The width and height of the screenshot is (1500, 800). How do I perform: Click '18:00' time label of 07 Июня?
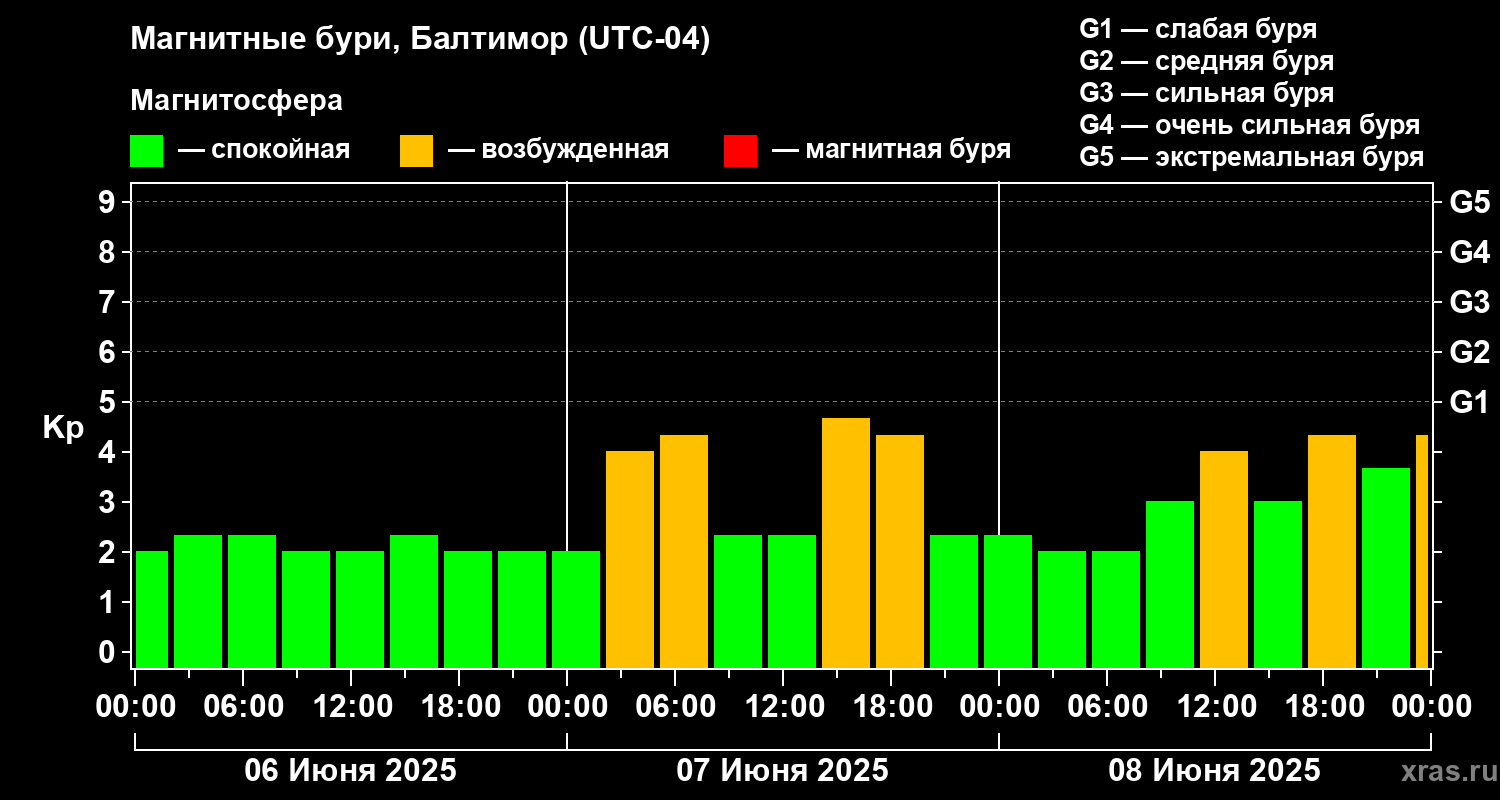tap(891, 707)
